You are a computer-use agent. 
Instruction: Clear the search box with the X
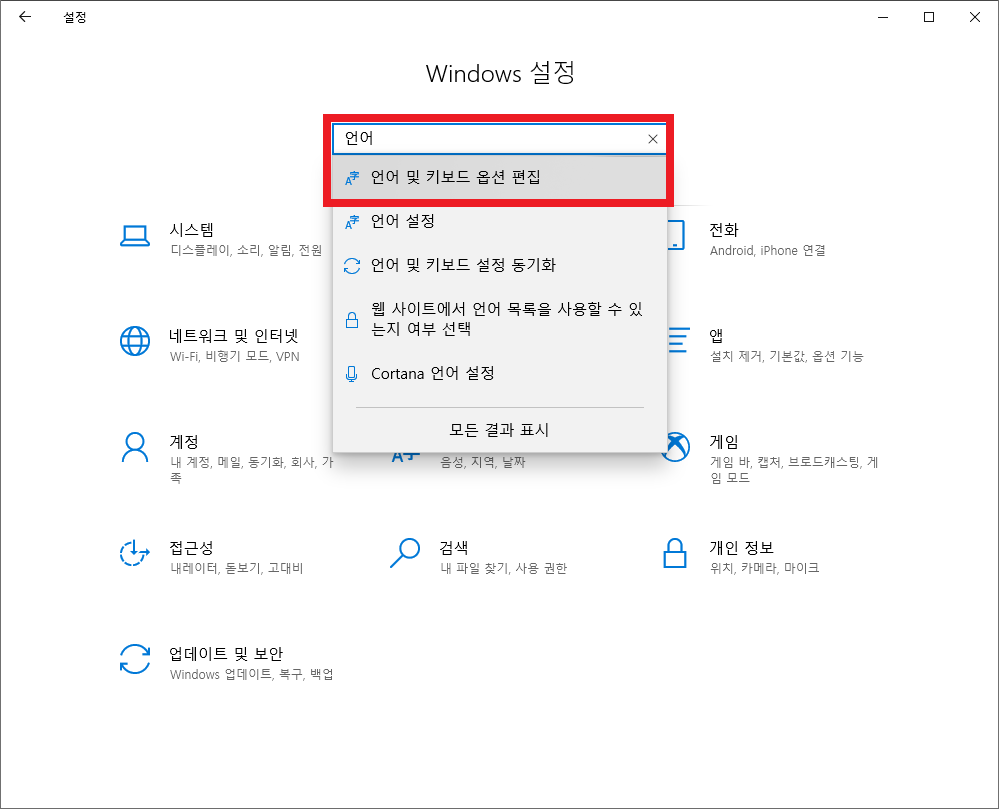(x=652, y=139)
